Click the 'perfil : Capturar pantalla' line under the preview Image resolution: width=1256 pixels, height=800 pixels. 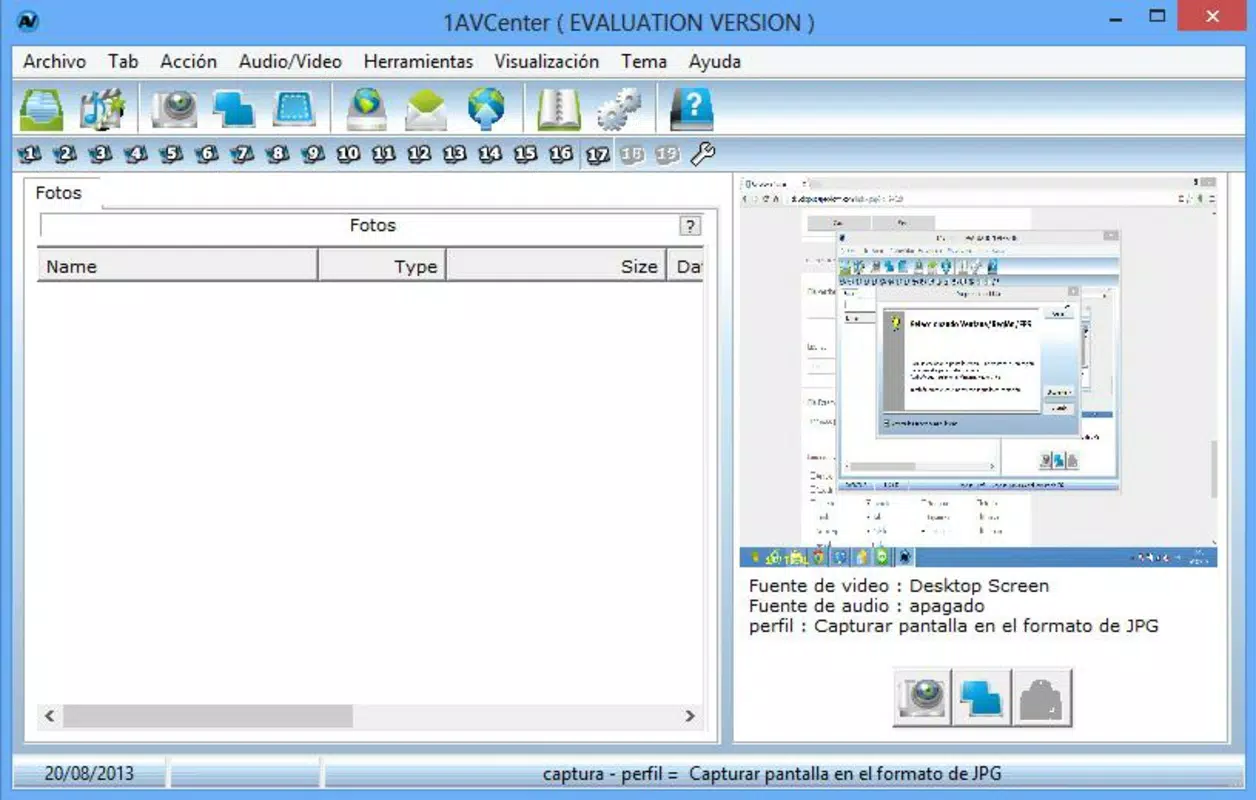coord(953,626)
